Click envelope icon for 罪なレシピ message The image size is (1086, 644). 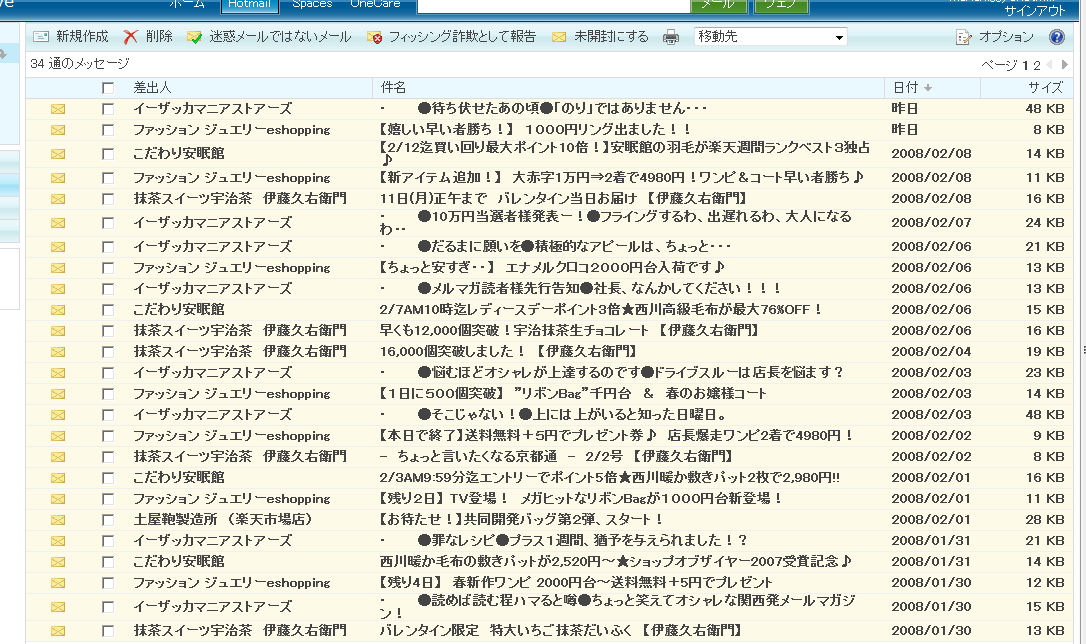(x=58, y=541)
